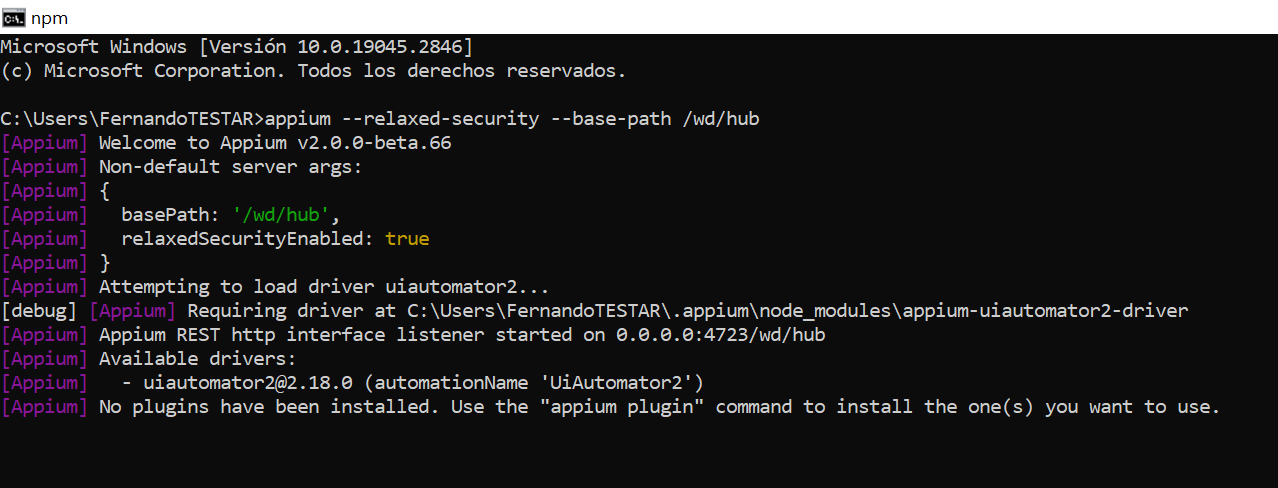This screenshot has width=1278, height=488.
Task: Click the appium-uiautomator2-driver path text
Action: tap(1045, 311)
